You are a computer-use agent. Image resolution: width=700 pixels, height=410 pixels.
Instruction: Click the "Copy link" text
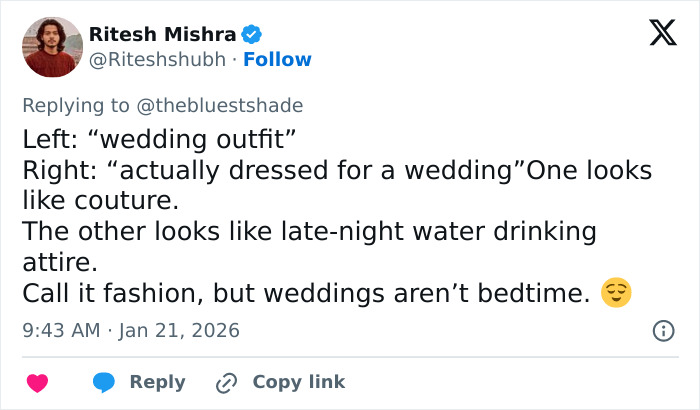pyautogui.click(x=298, y=382)
